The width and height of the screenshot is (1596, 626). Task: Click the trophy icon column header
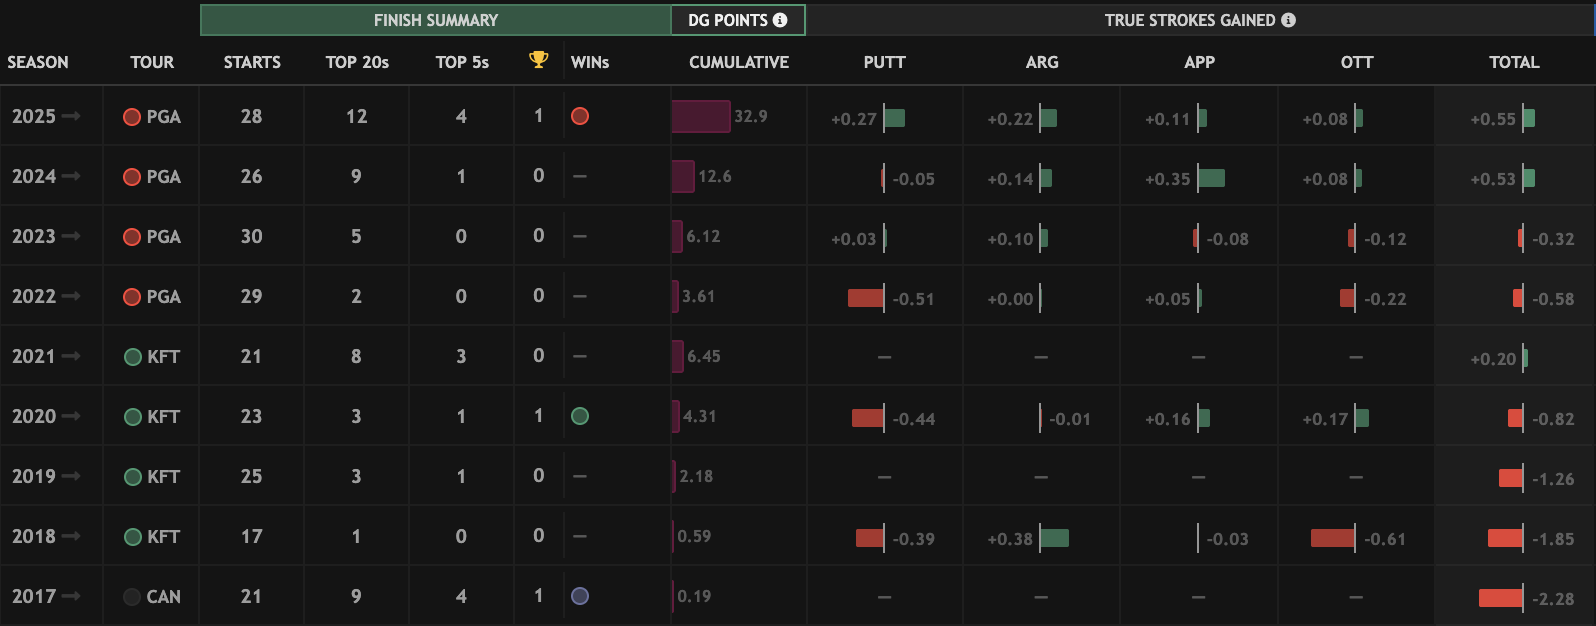coord(538,60)
